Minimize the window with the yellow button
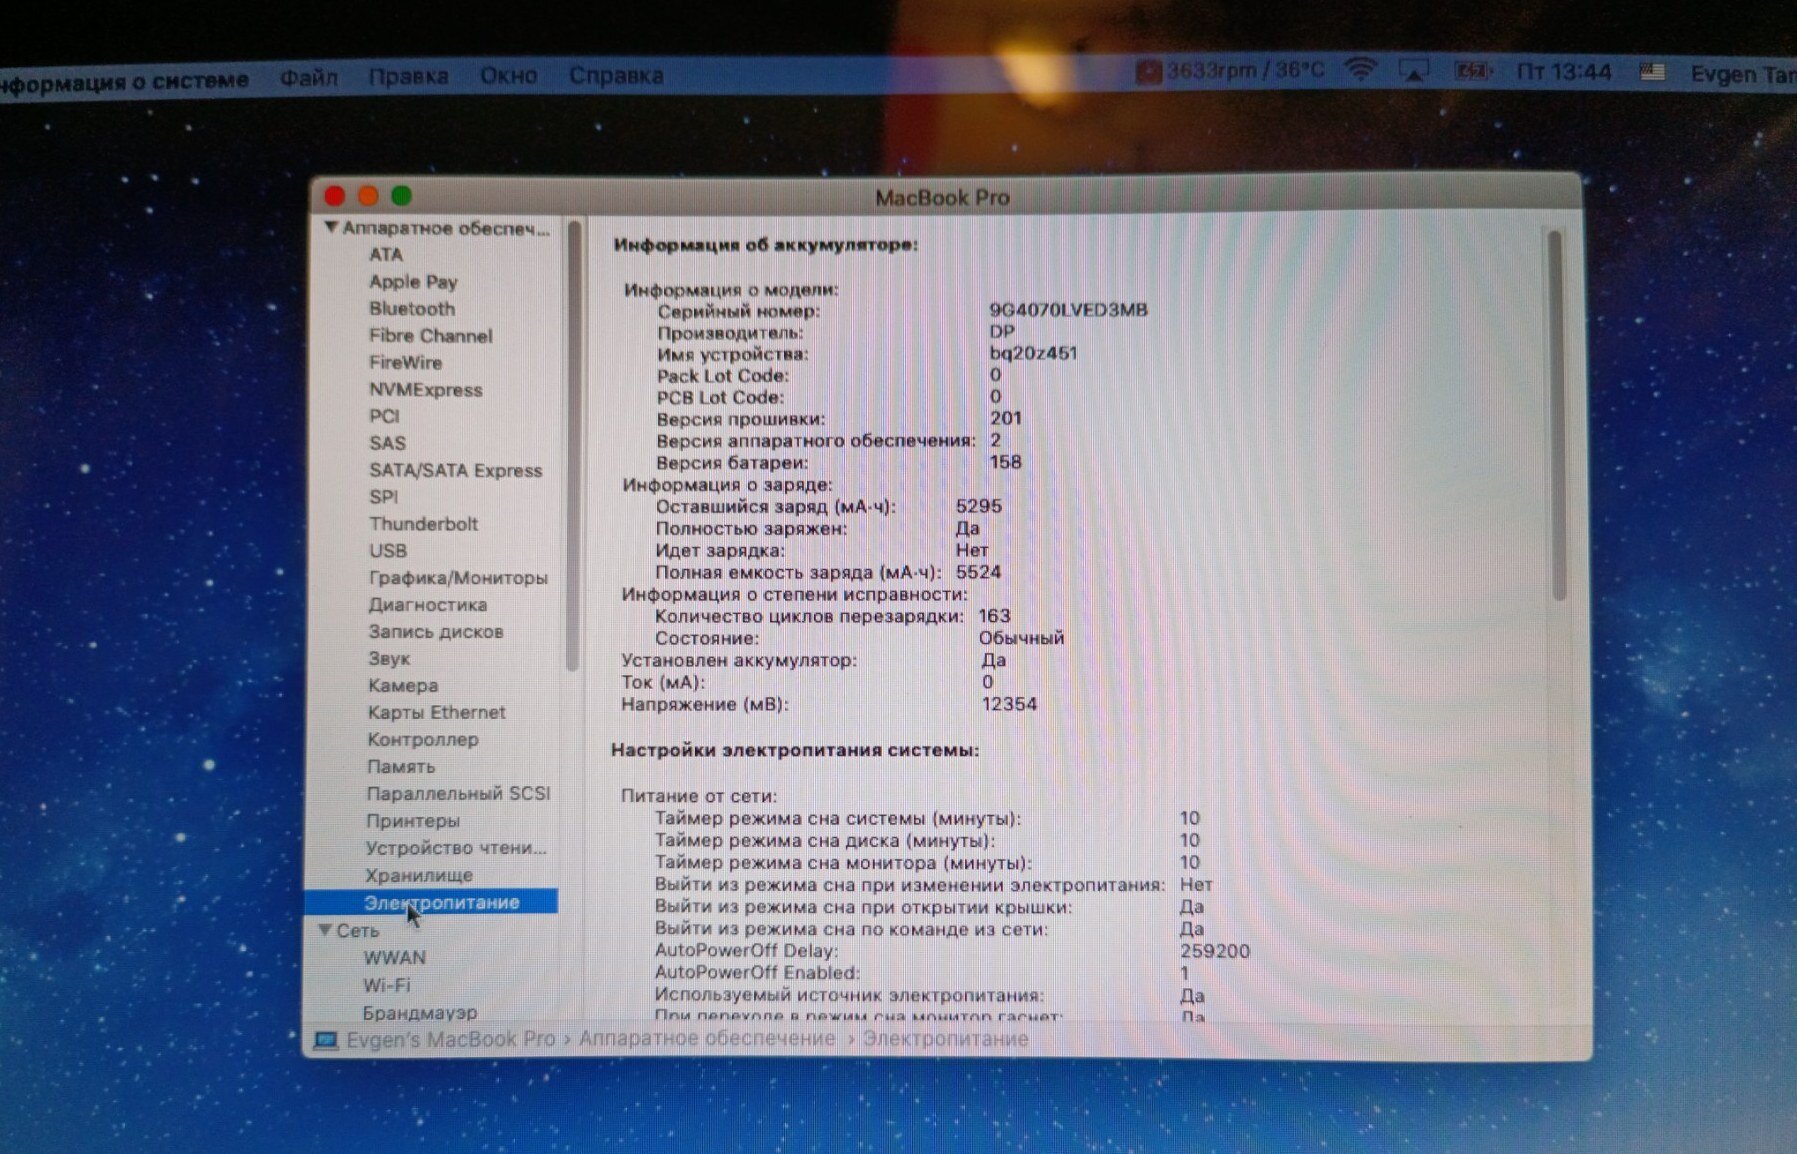Screen dimensions: 1797x1154 pyautogui.click(x=368, y=196)
